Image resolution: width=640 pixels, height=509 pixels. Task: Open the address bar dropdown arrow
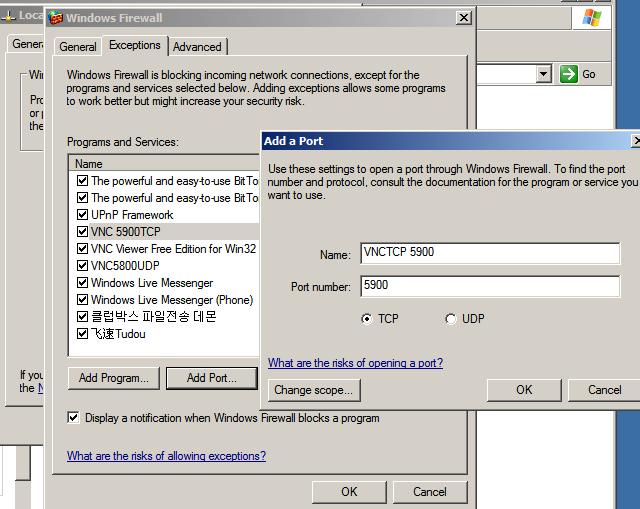(543, 74)
